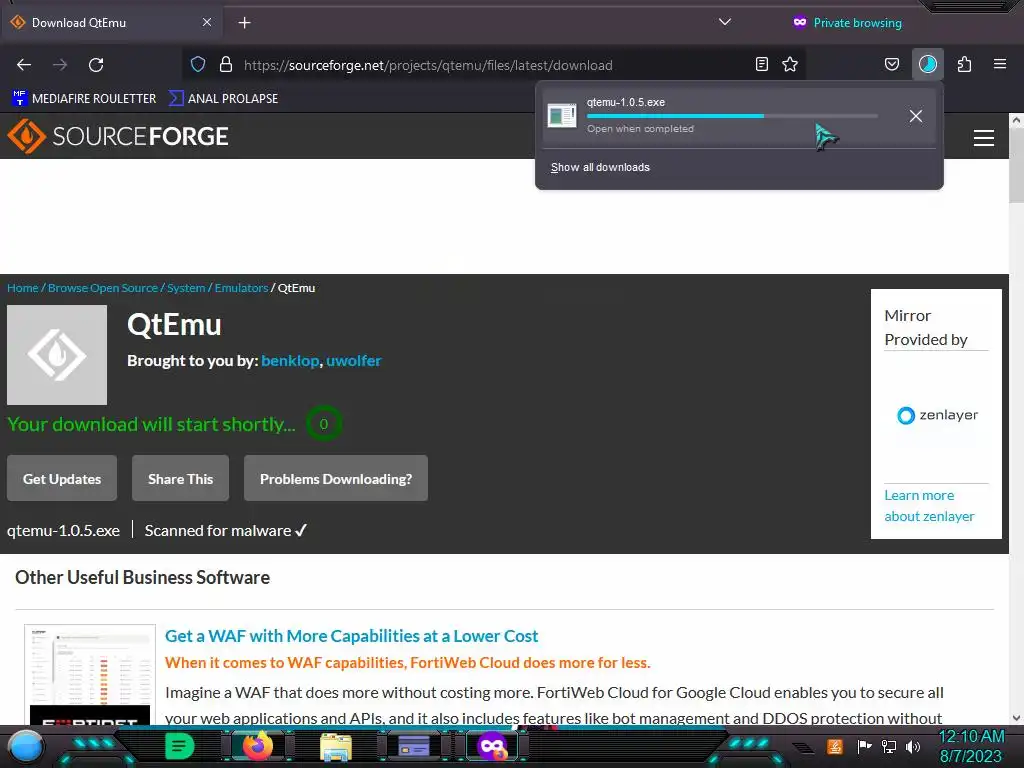1024x768 pixels.
Task: Open Firefox from the taskbar
Action: click(x=258, y=746)
